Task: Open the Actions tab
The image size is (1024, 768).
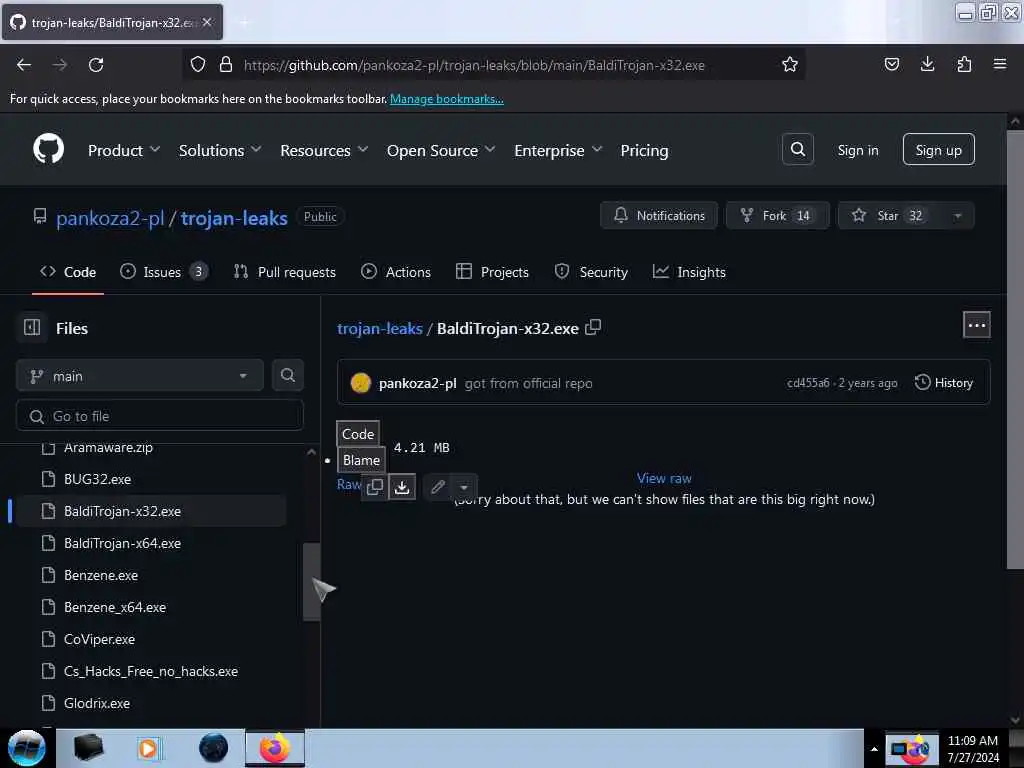Action: pos(396,272)
